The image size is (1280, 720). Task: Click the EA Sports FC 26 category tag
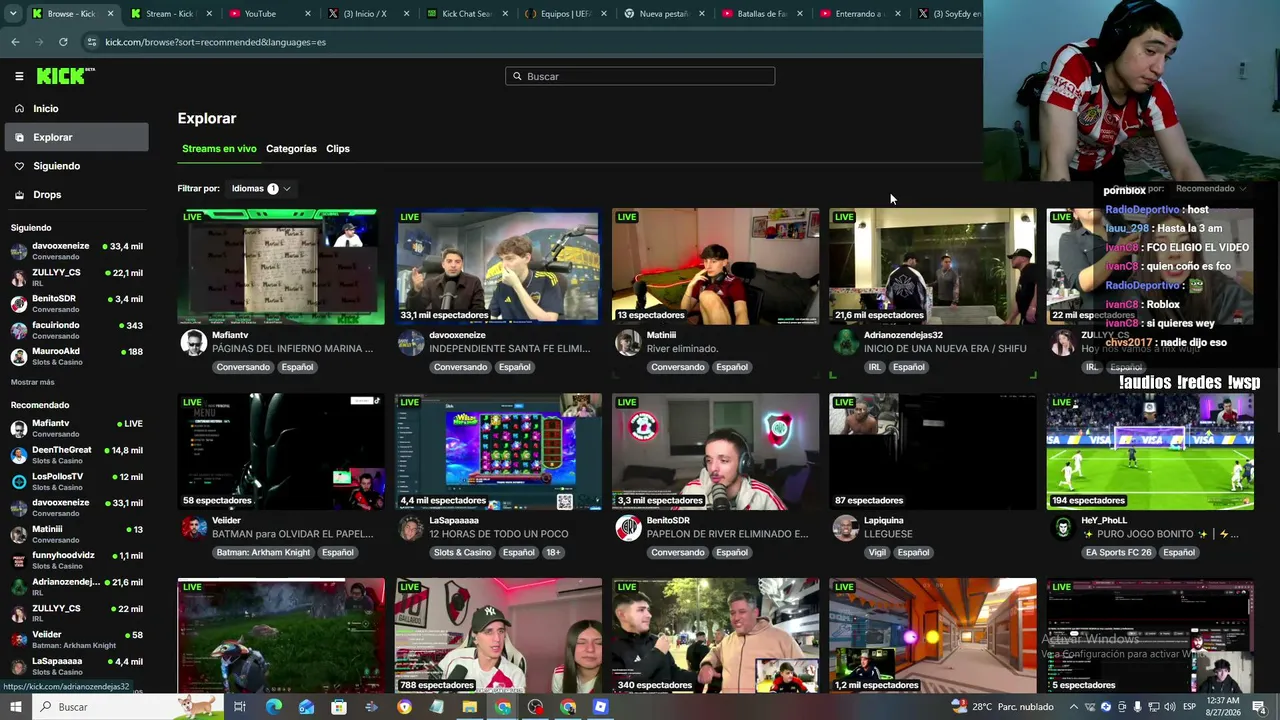[1118, 552]
